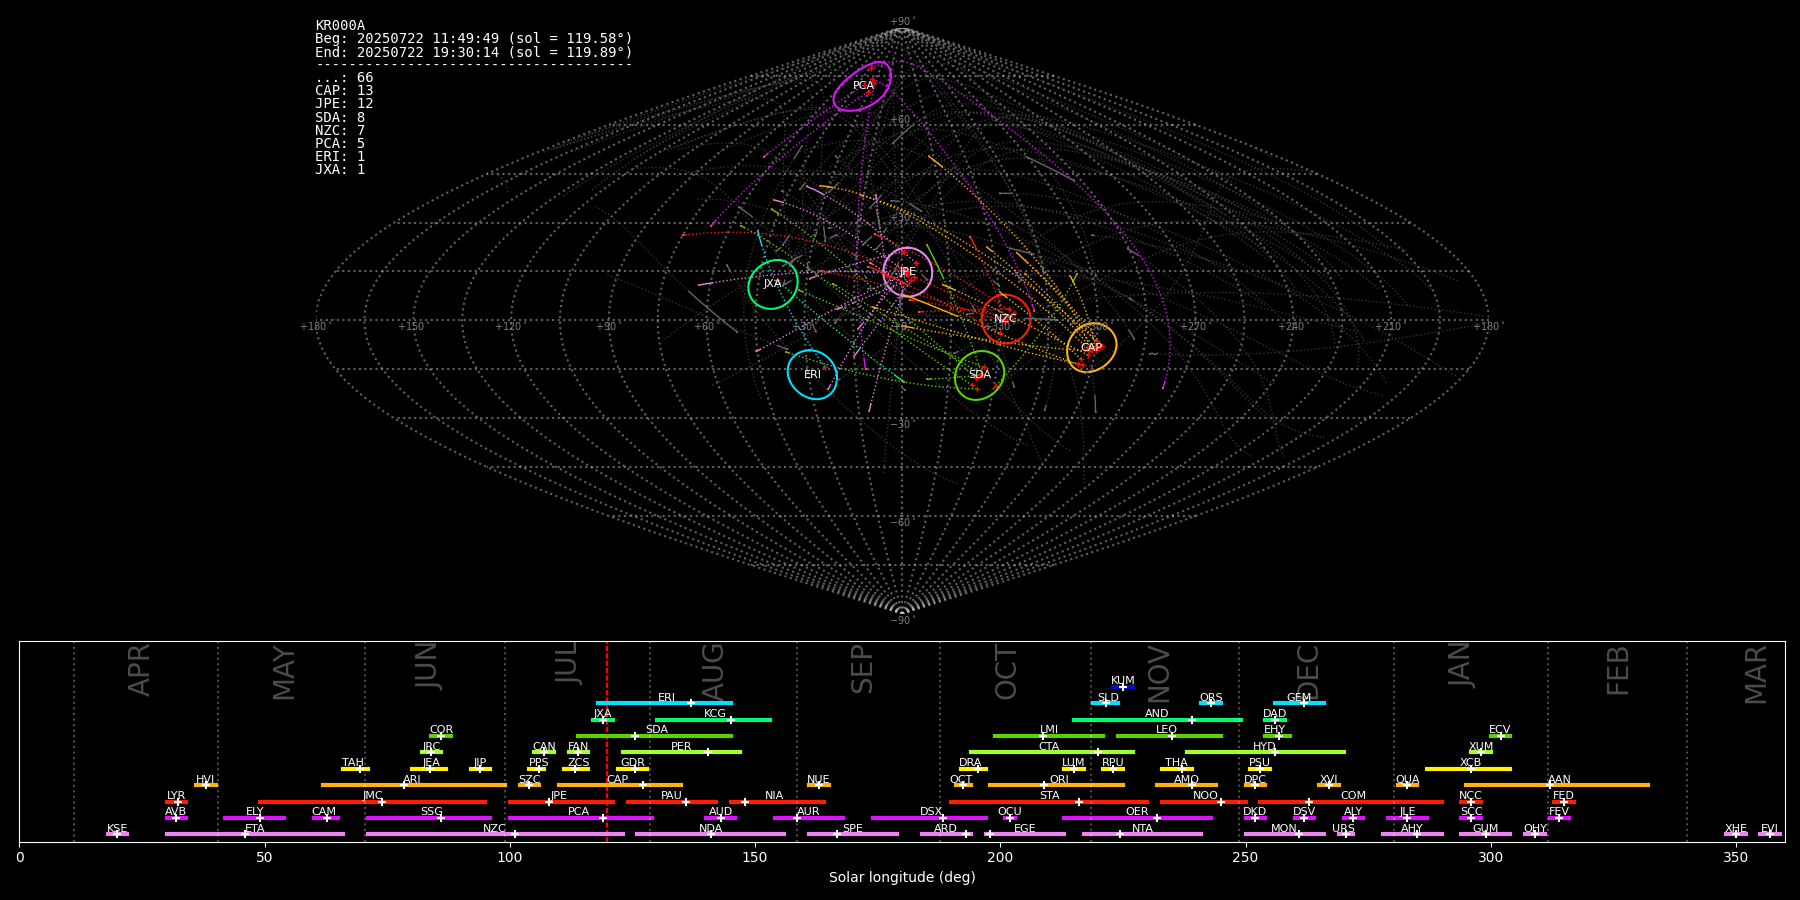Click the JUL month label
This screenshot has height=900, width=1800.
[x=567, y=663]
